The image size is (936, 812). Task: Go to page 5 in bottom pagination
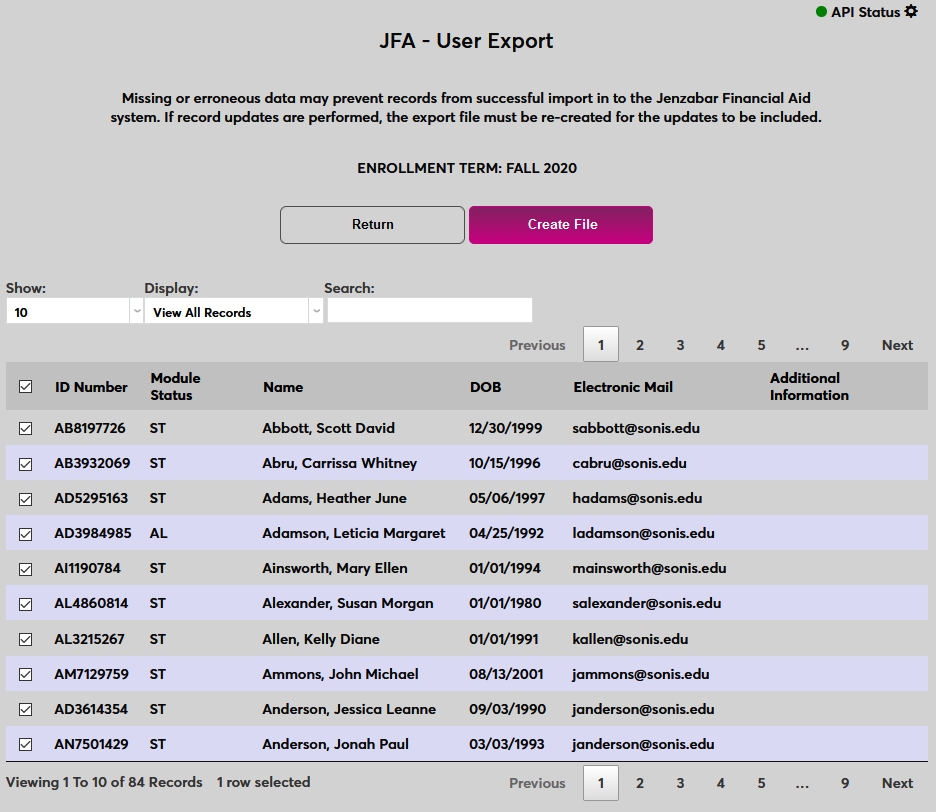point(761,783)
